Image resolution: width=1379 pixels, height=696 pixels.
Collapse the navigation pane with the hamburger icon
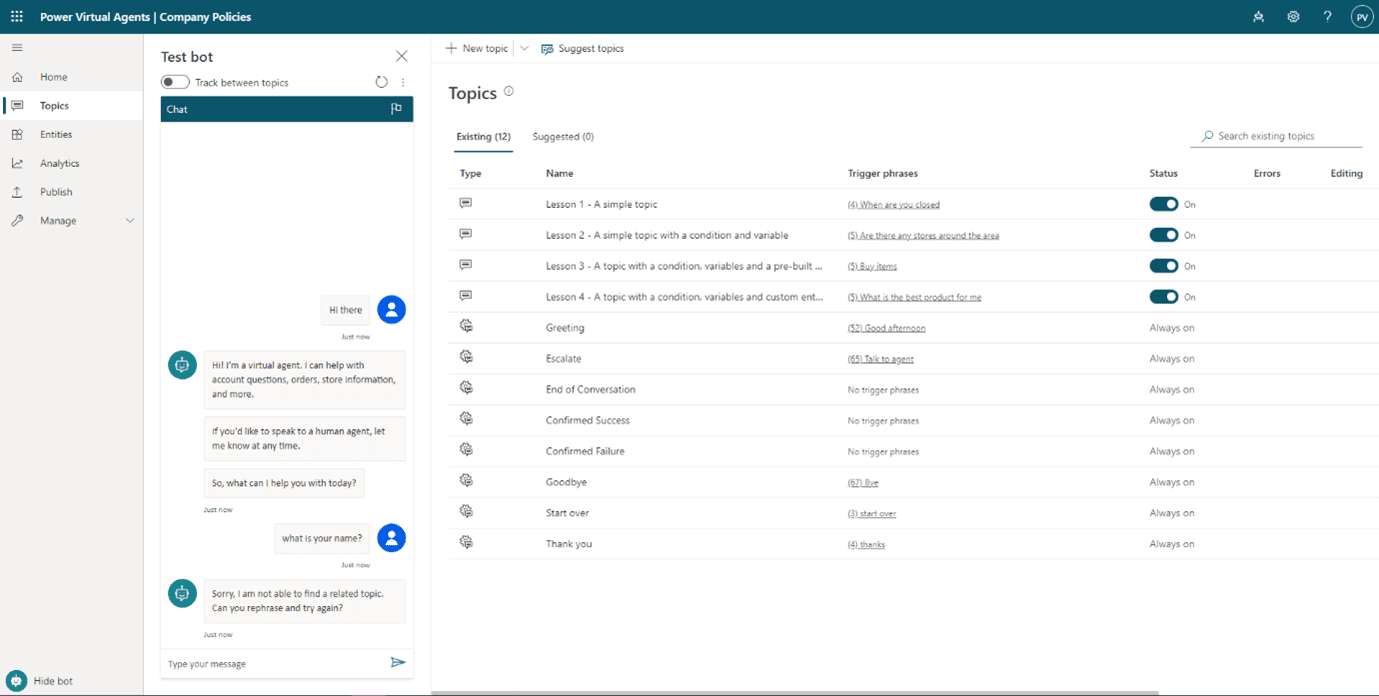pos(16,47)
